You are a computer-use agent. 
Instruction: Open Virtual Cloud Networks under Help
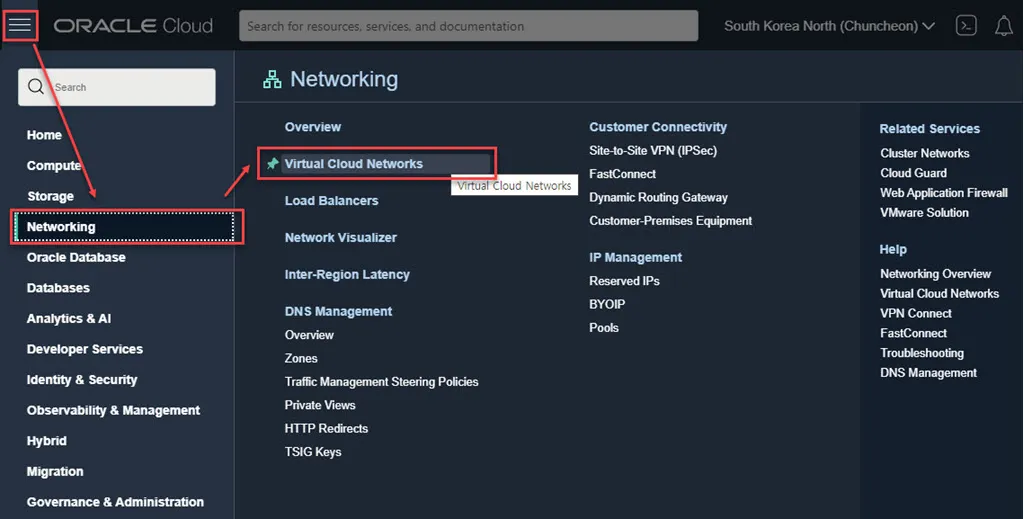(939, 294)
